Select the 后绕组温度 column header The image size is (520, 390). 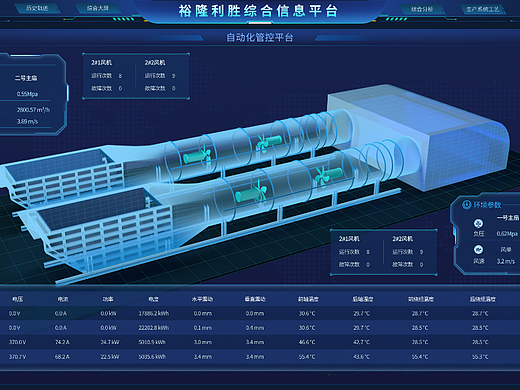point(483,299)
